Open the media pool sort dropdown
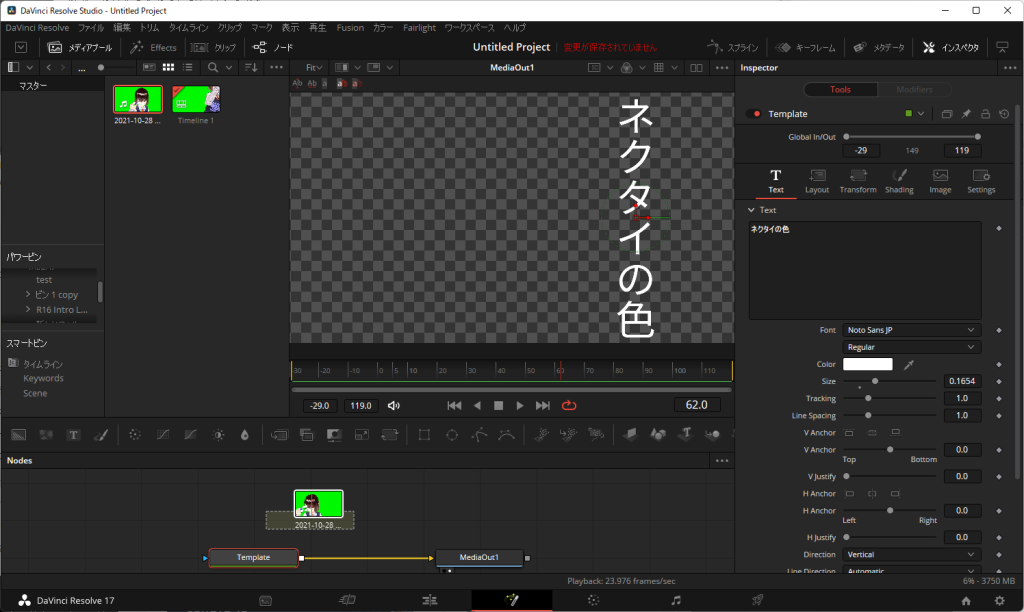The image size is (1024, 612). pos(251,67)
